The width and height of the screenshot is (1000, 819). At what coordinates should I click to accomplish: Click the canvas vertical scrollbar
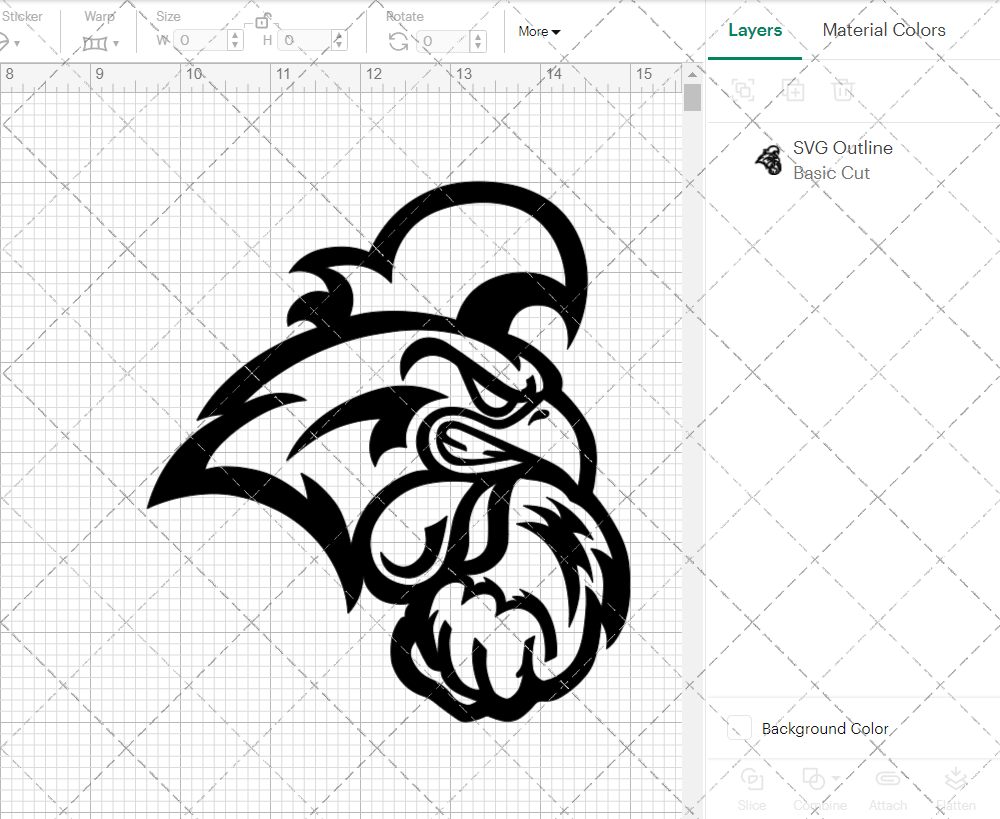click(x=691, y=97)
